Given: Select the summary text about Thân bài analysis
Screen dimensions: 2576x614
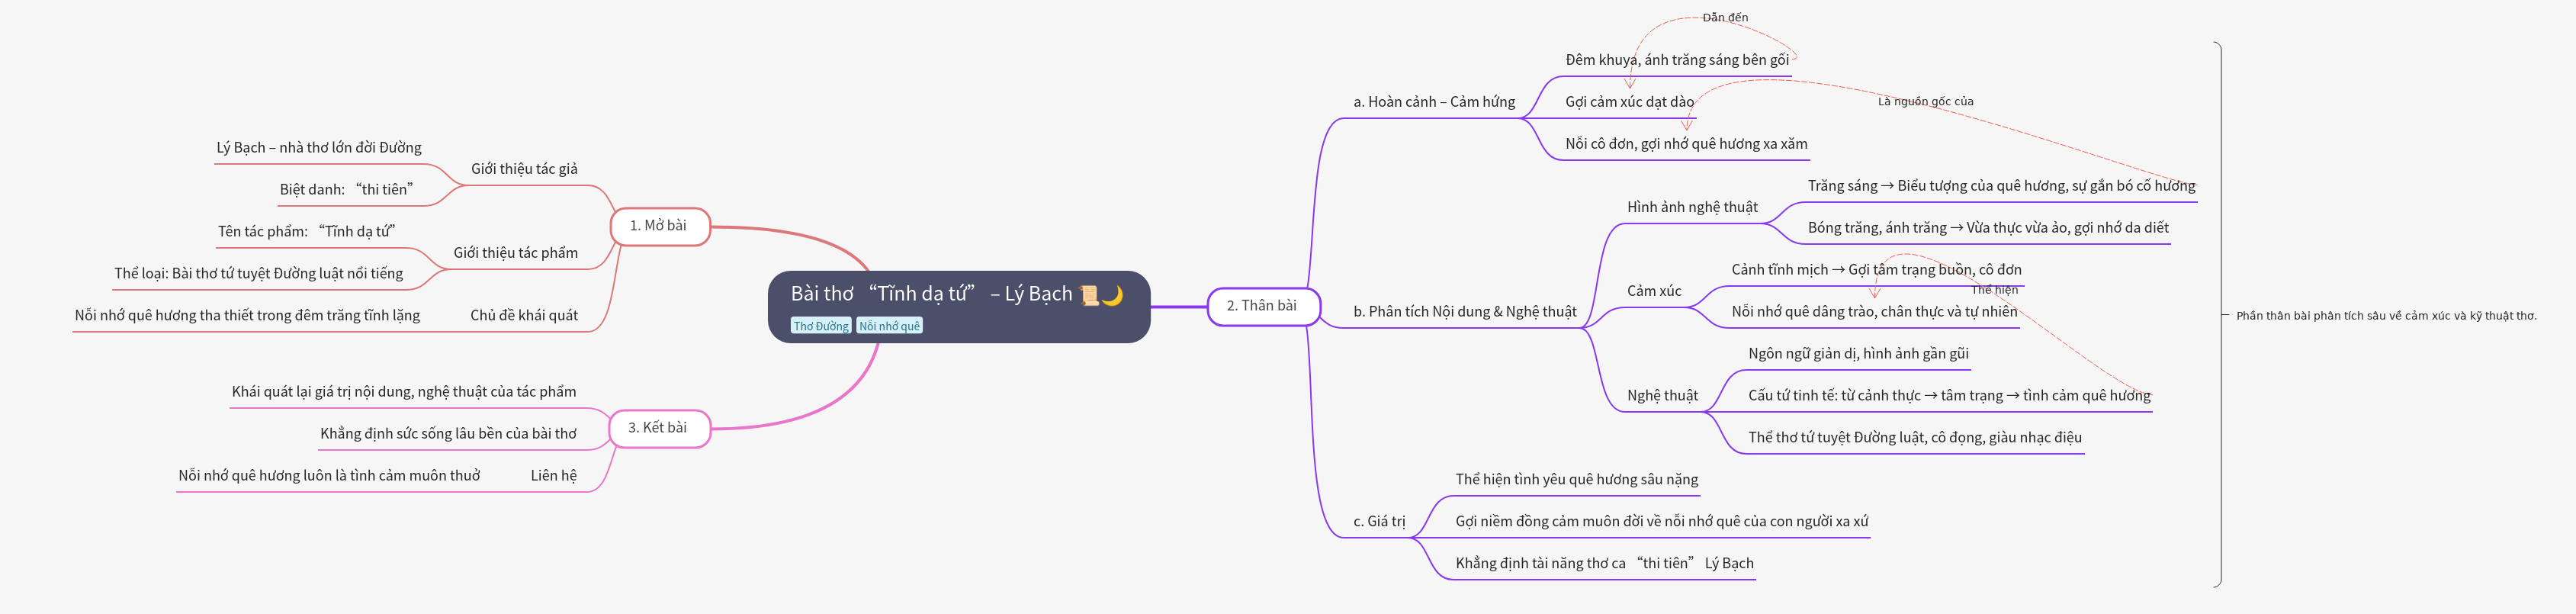Looking at the screenshot, I should 2386,316.
